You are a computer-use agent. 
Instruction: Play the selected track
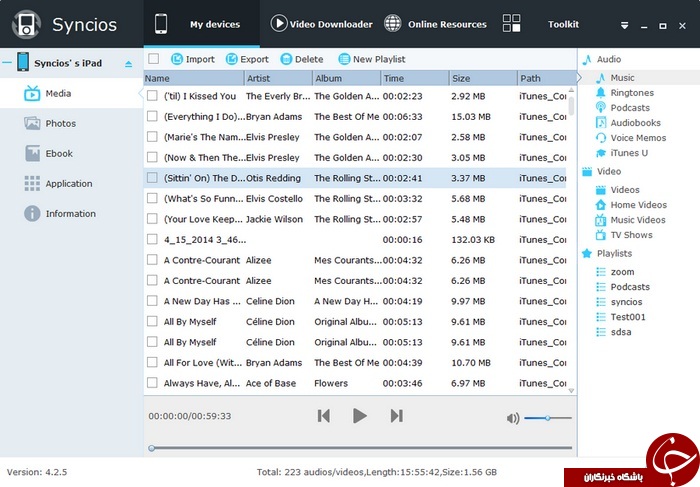[x=359, y=416]
